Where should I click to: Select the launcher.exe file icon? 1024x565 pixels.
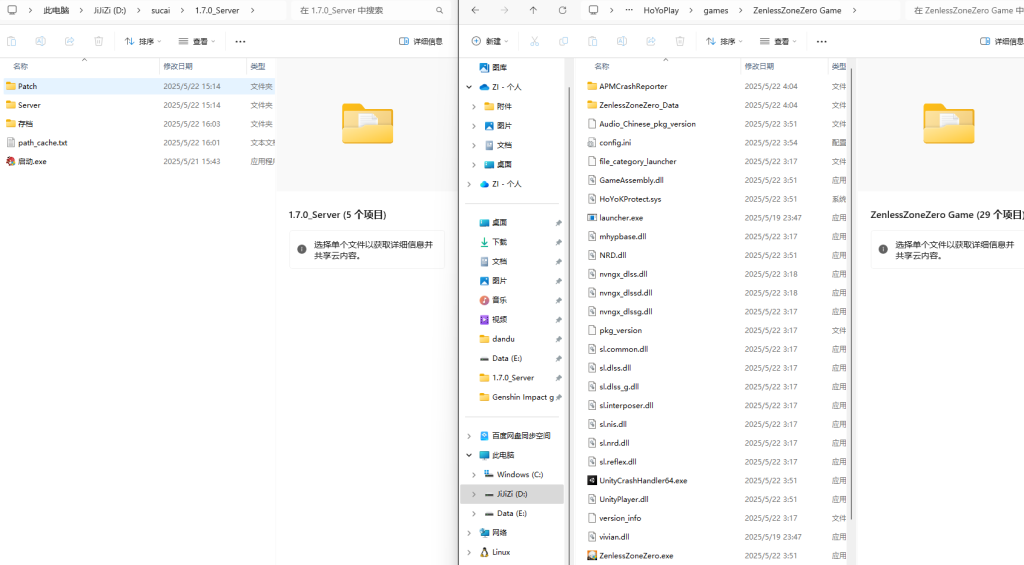[x=592, y=218]
